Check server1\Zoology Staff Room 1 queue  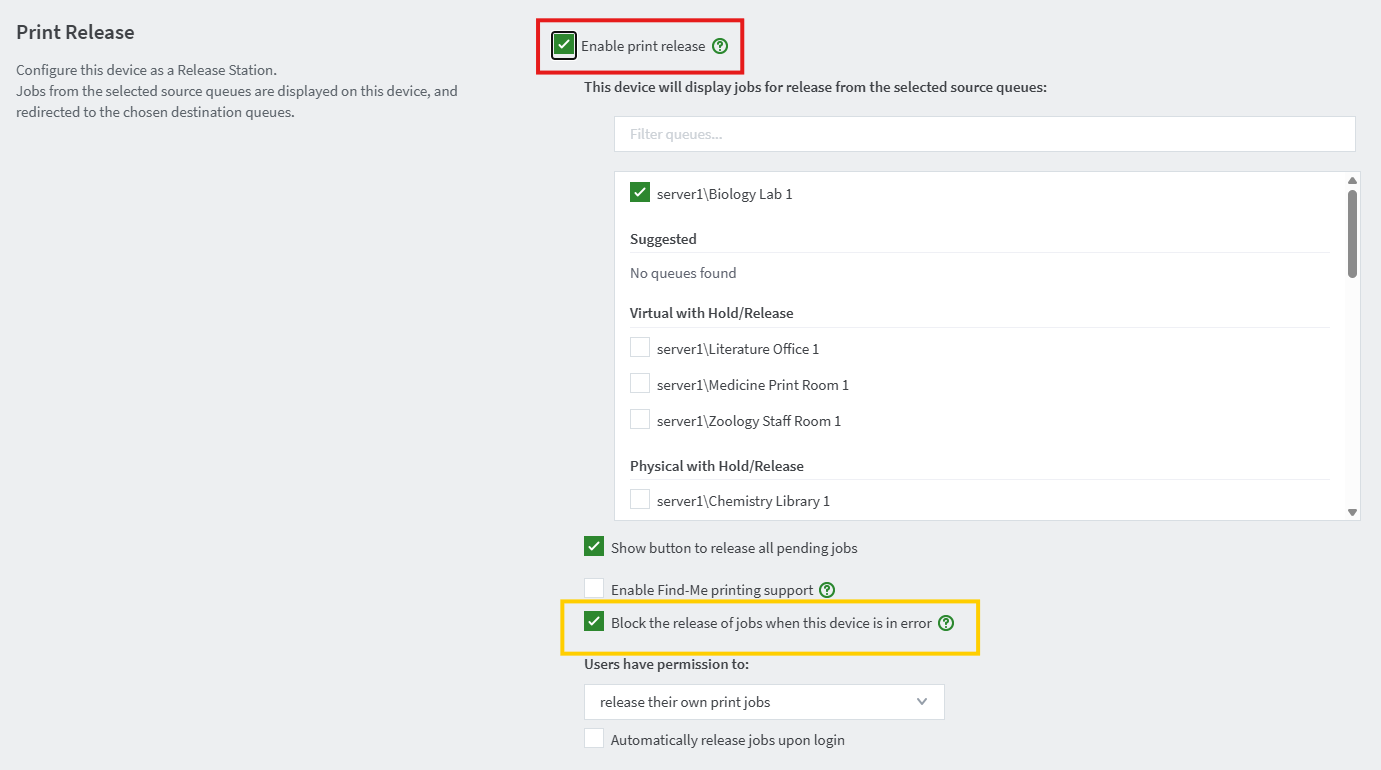(640, 420)
